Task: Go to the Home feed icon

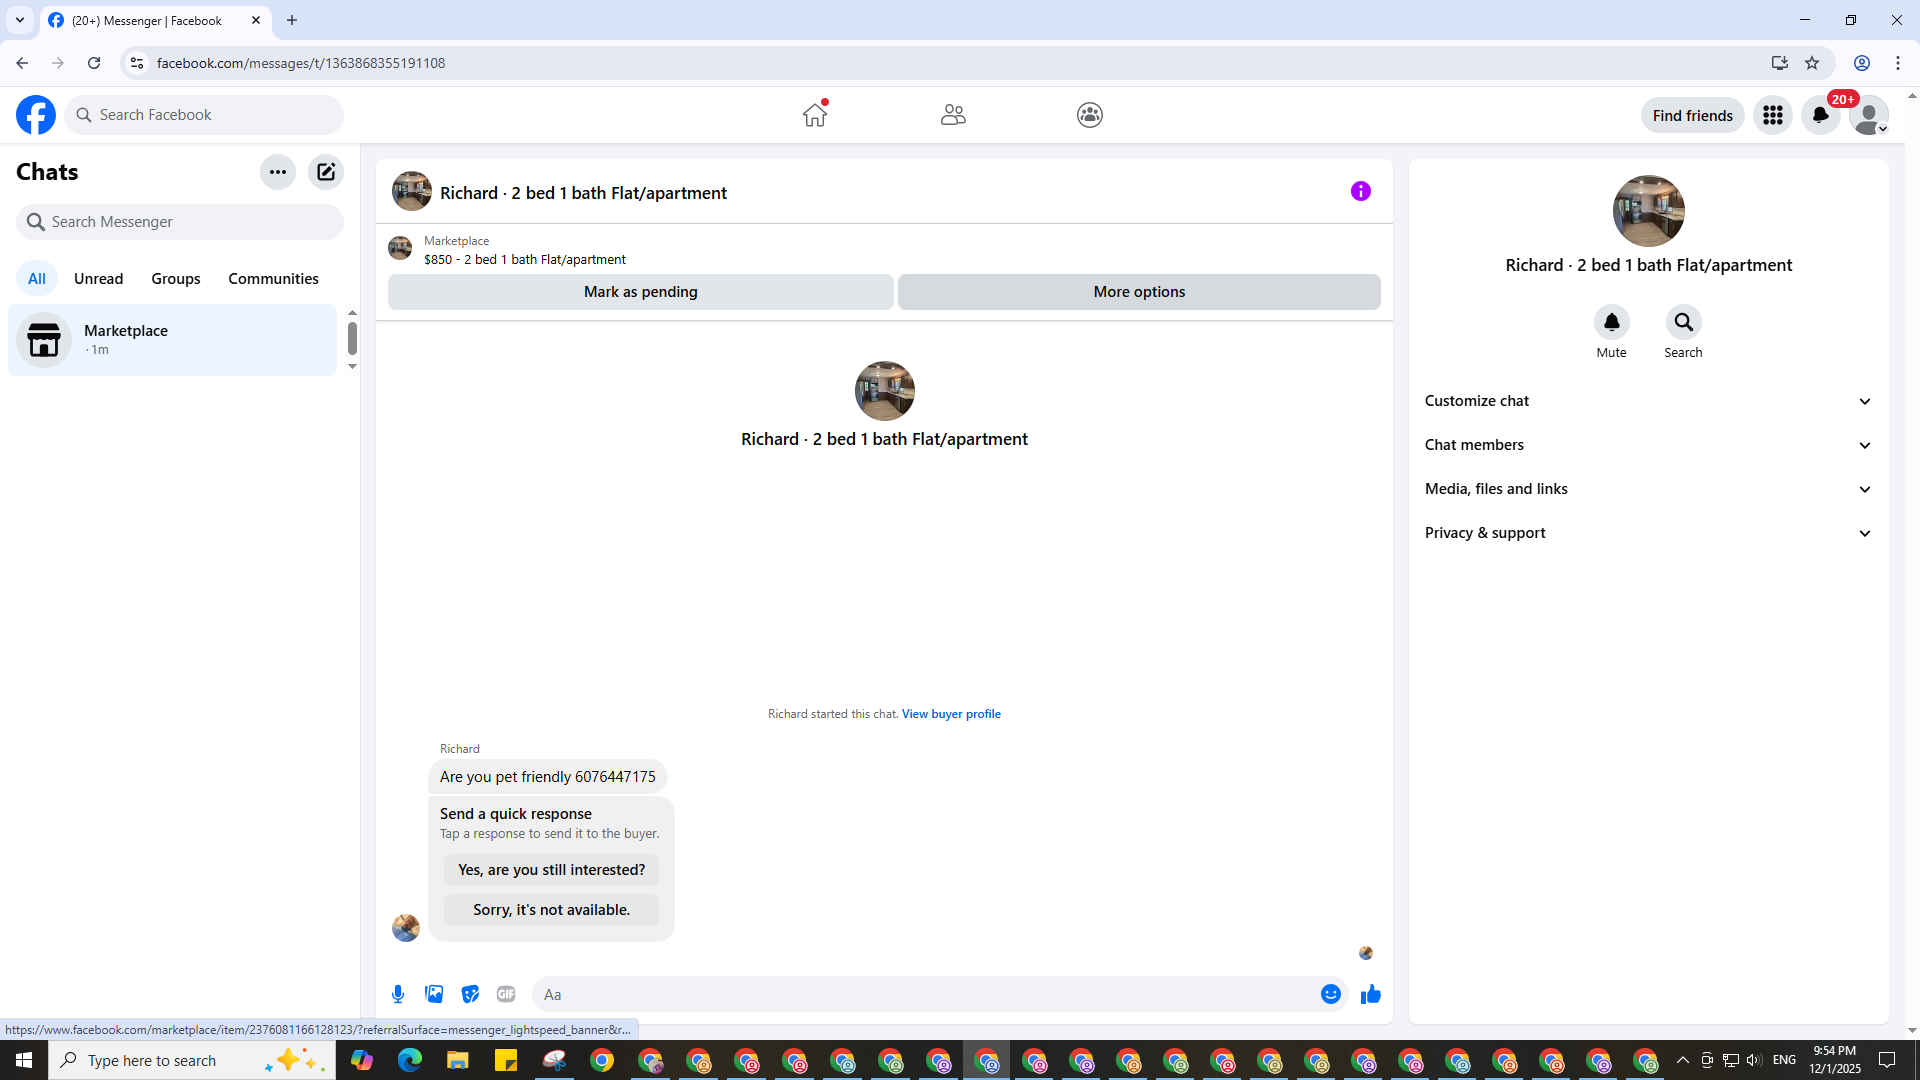Action: pos(815,115)
